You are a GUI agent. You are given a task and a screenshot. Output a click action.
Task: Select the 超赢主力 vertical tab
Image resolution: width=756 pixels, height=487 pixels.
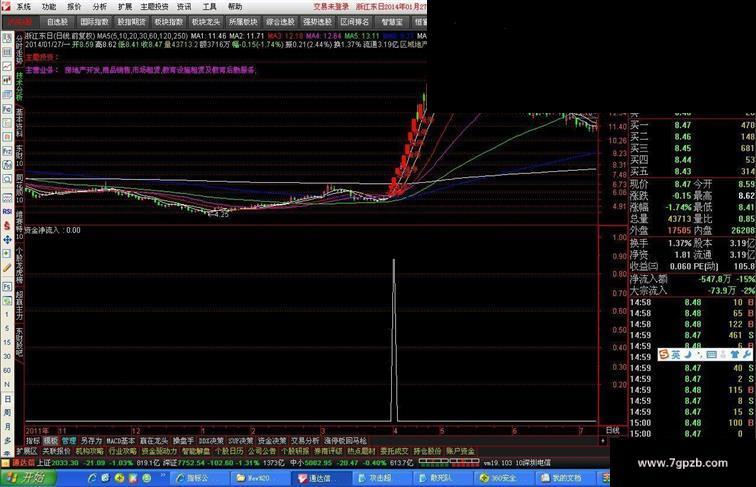coord(19,306)
